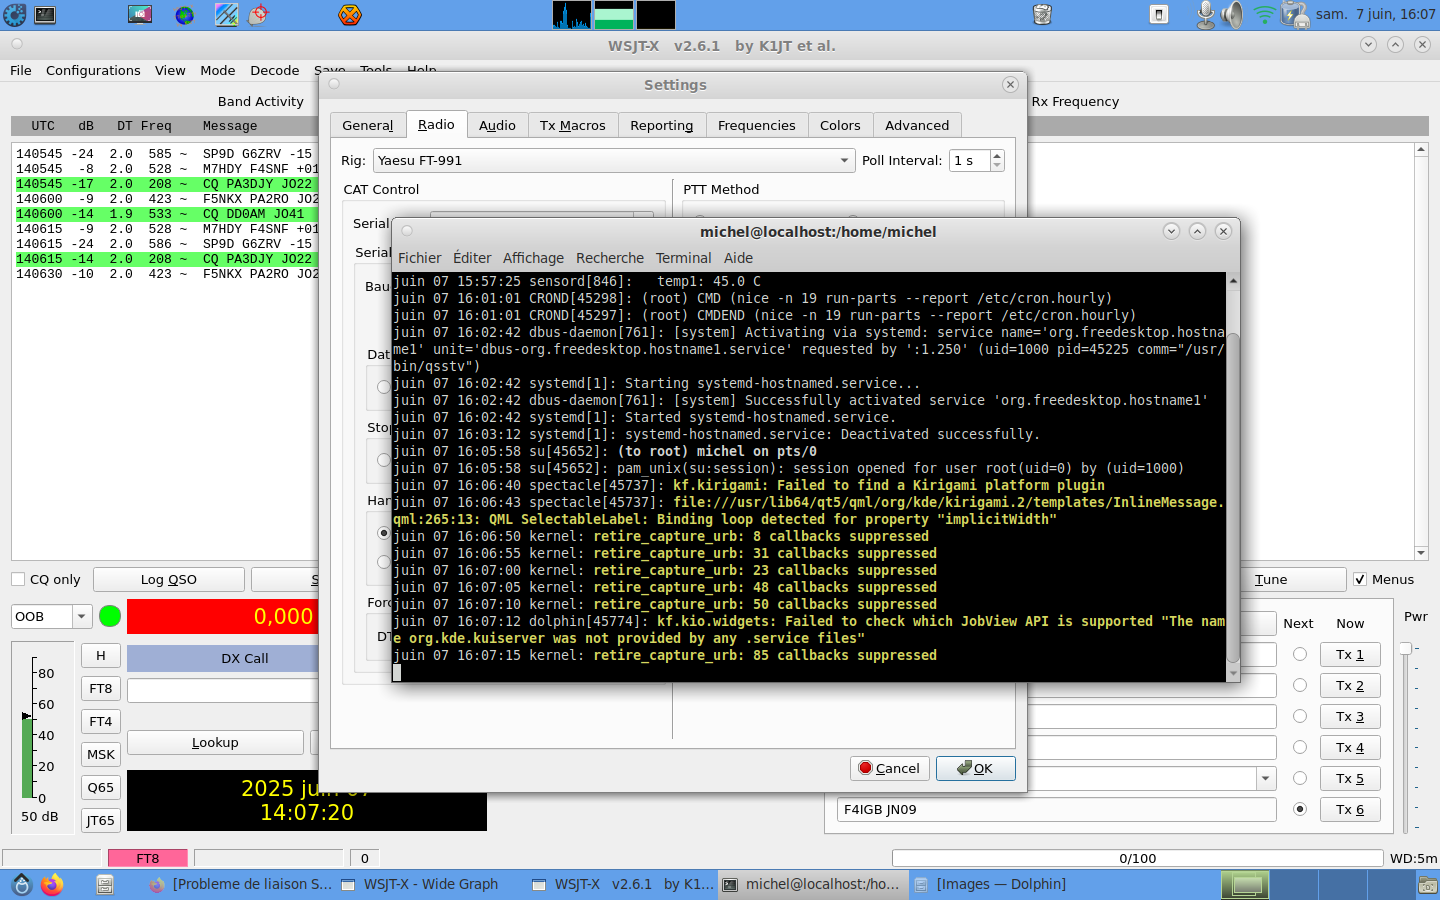This screenshot has width=1440, height=900.
Task: Click the OK button in Settings
Action: point(975,768)
